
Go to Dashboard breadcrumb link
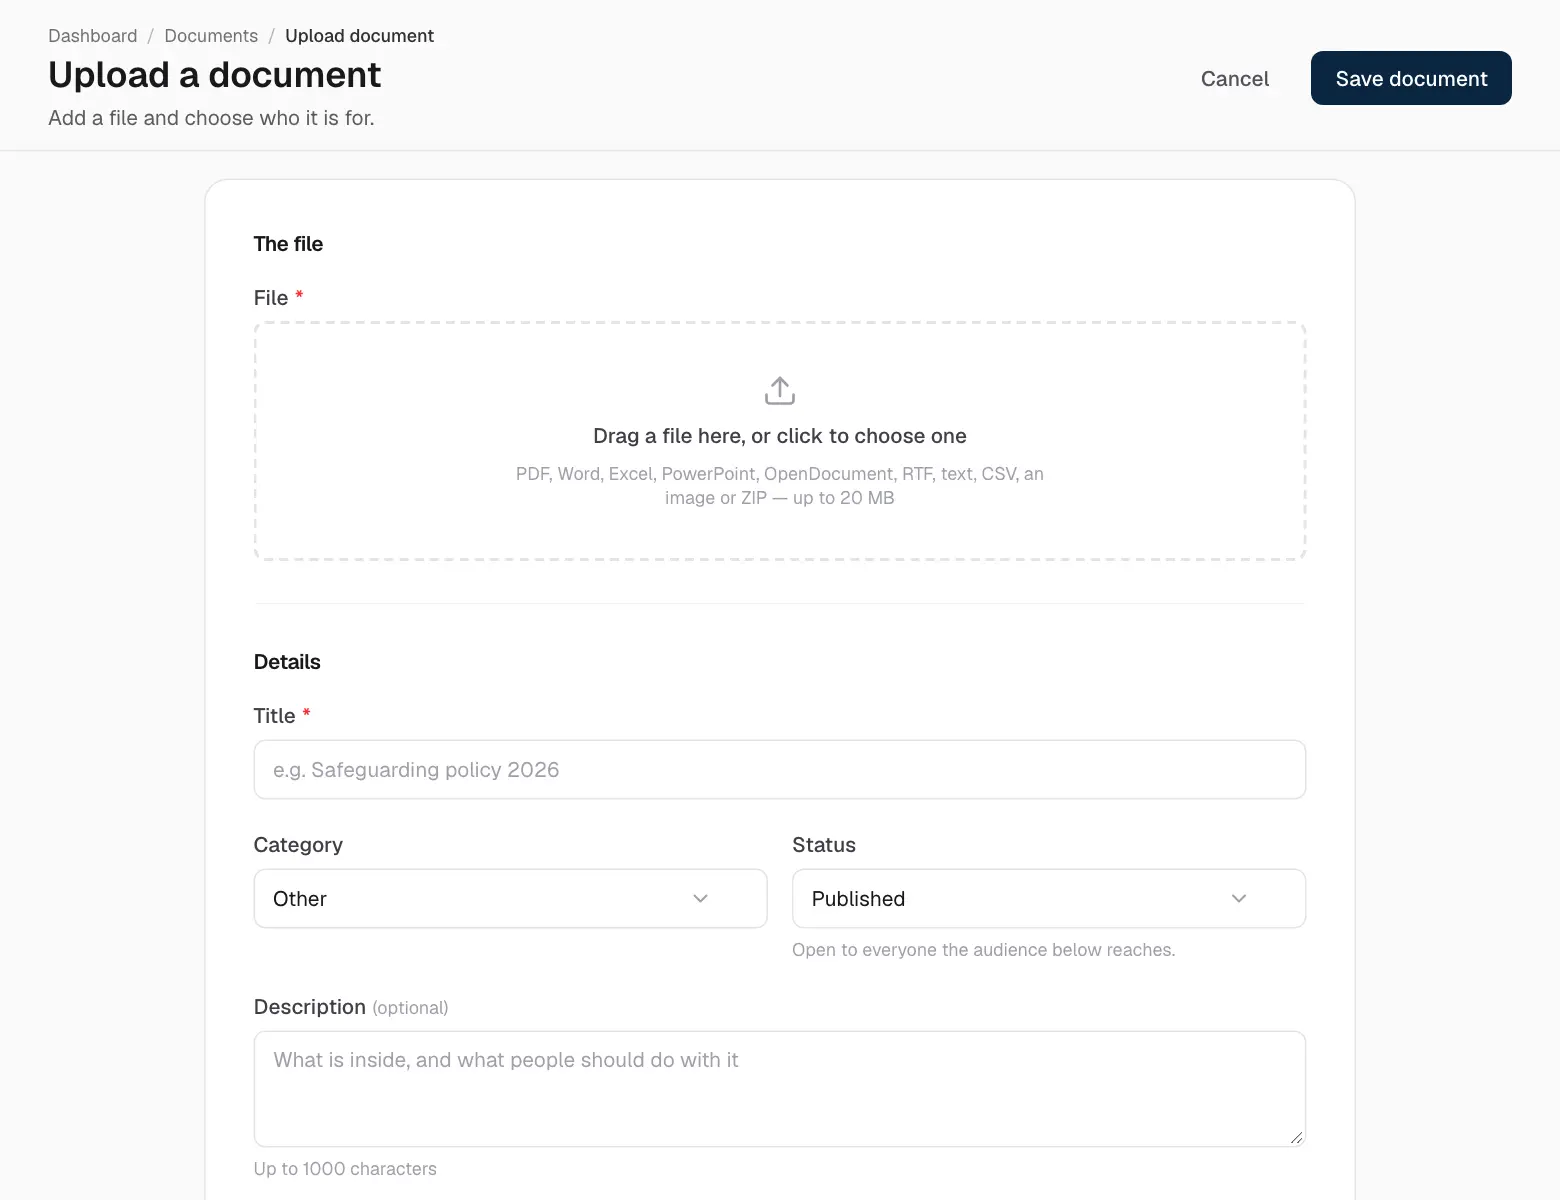point(93,36)
